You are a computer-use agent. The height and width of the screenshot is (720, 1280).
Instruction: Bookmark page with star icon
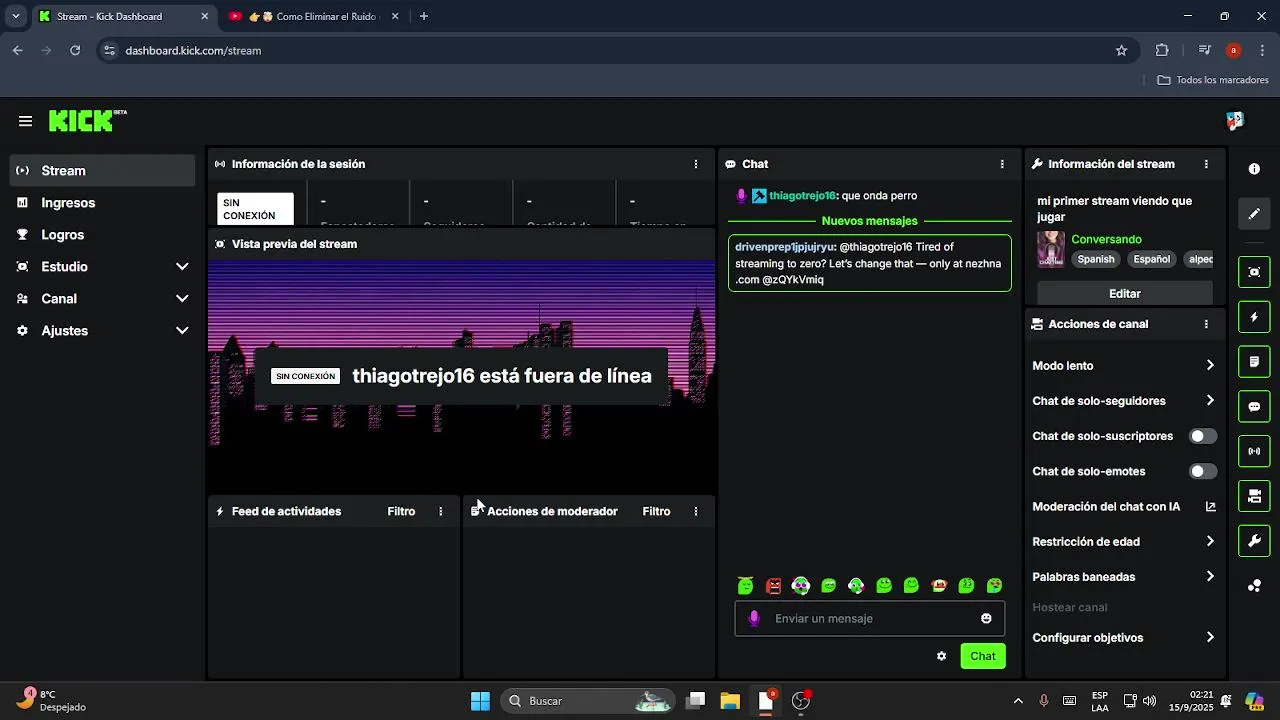click(1121, 50)
